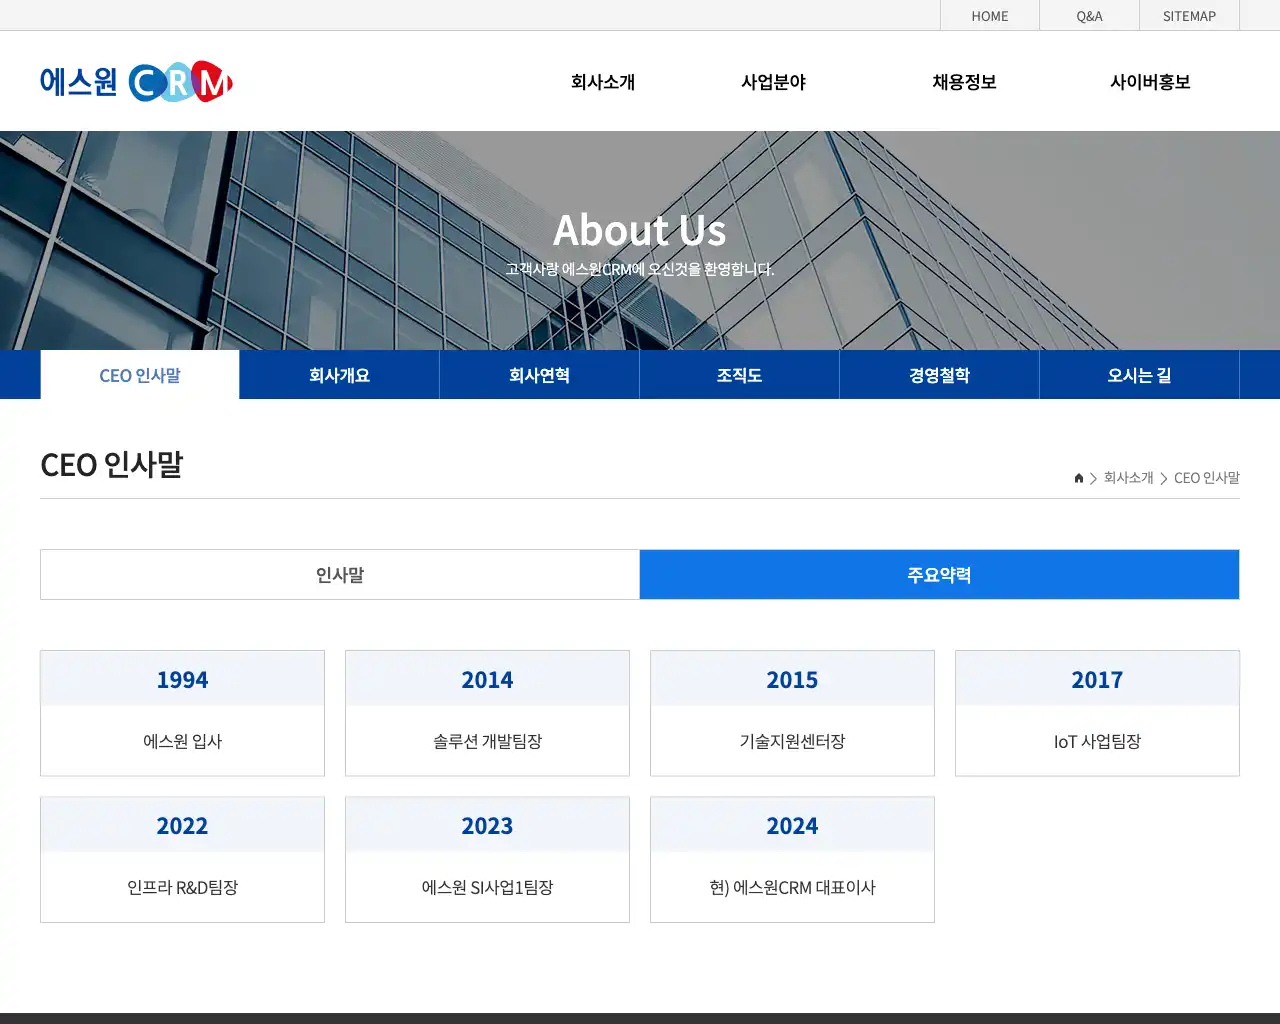Switch to the 인사말 tab

tap(340, 574)
